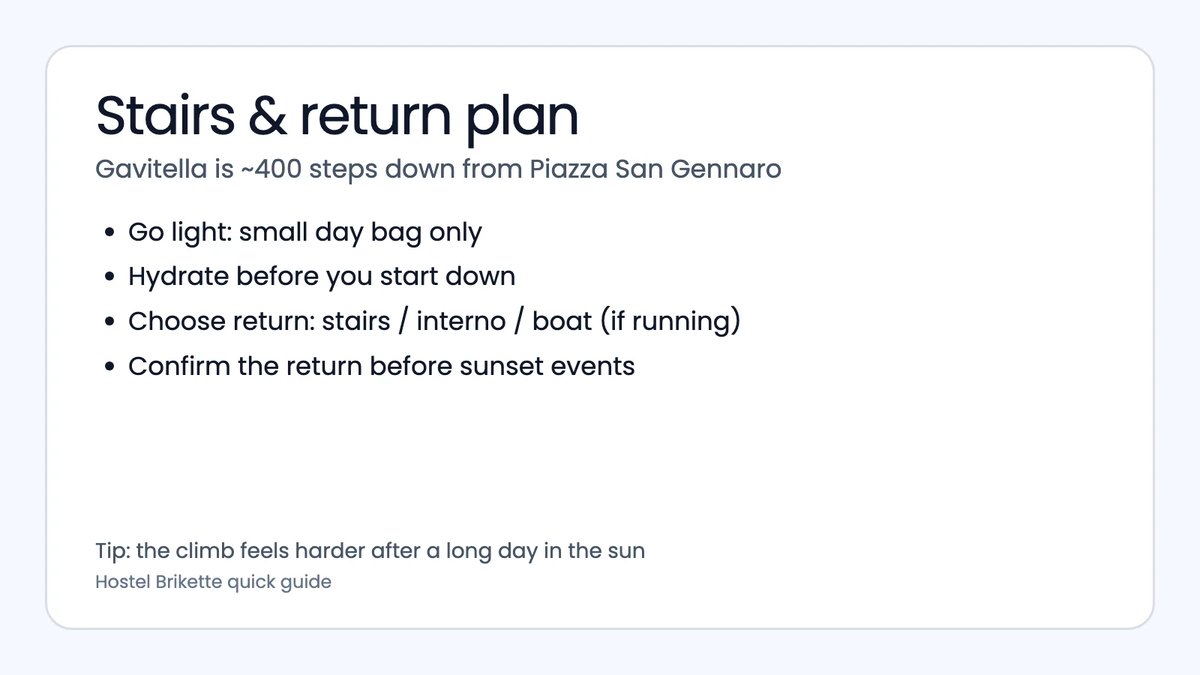The width and height of the screenshot is (1200, 675).
Task: Click the "Choose return" bullet text
Action: click(433, 322)
